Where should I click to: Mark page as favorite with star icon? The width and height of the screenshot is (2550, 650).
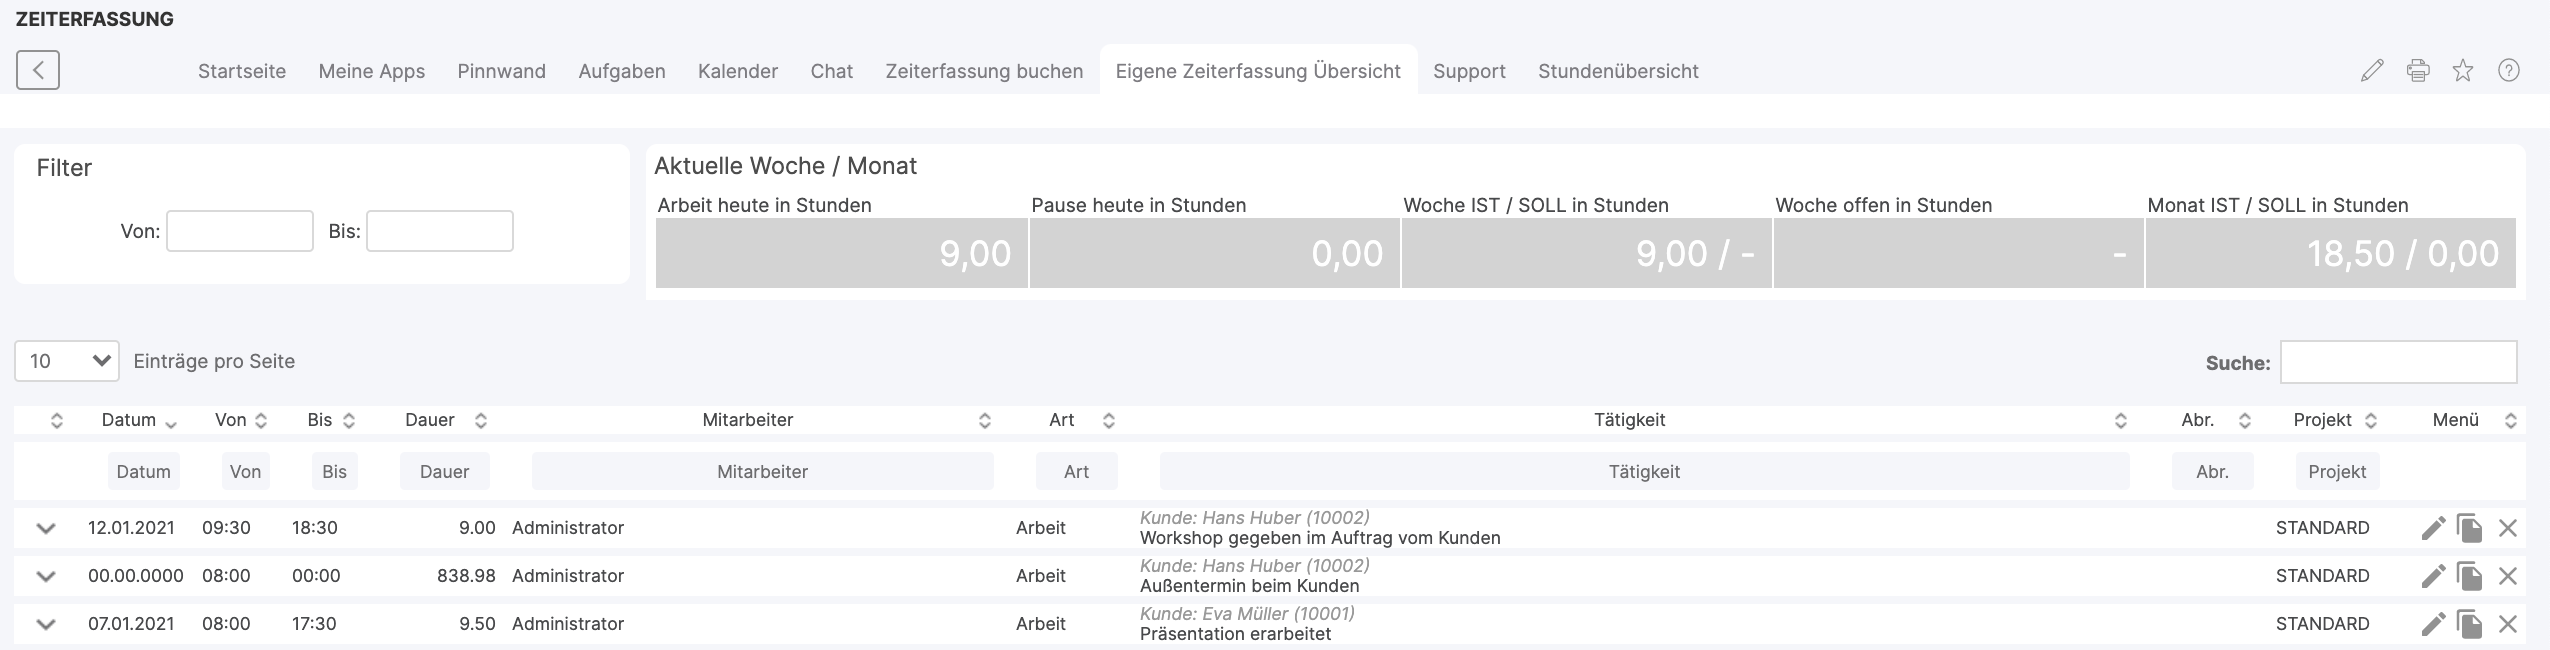tap(2463, 70)
